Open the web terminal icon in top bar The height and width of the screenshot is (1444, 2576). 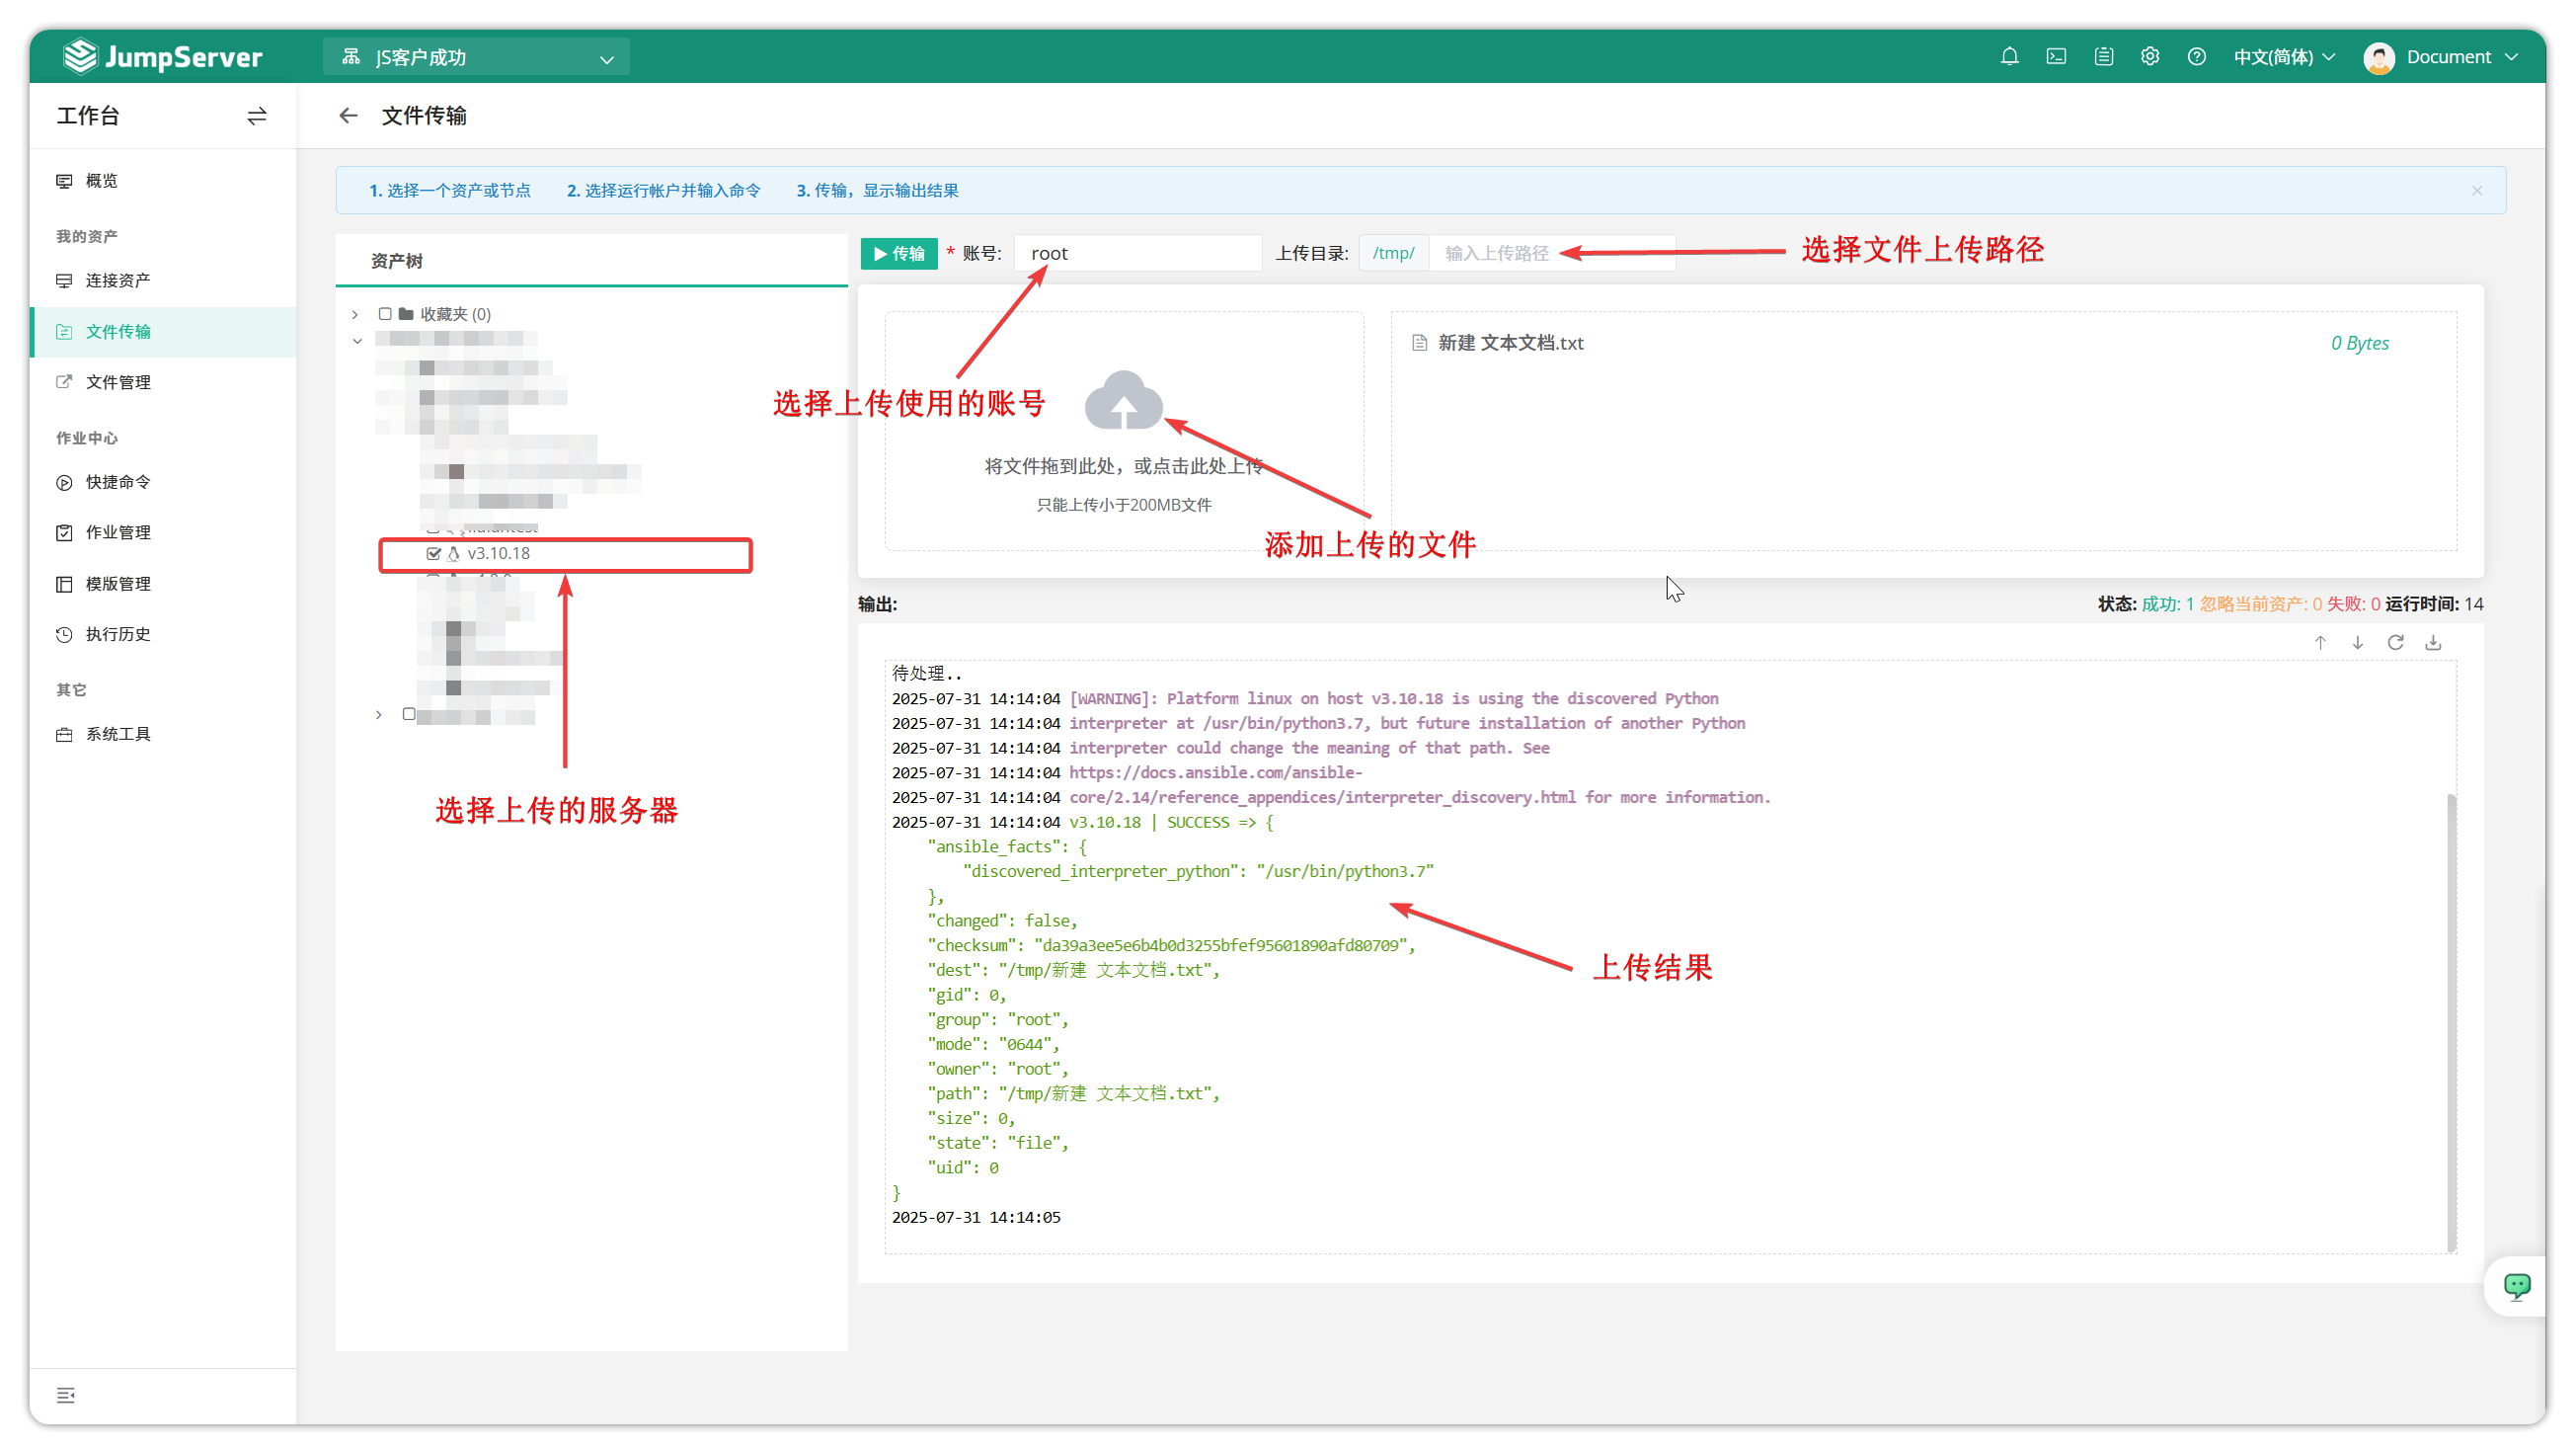(2056, 57)
